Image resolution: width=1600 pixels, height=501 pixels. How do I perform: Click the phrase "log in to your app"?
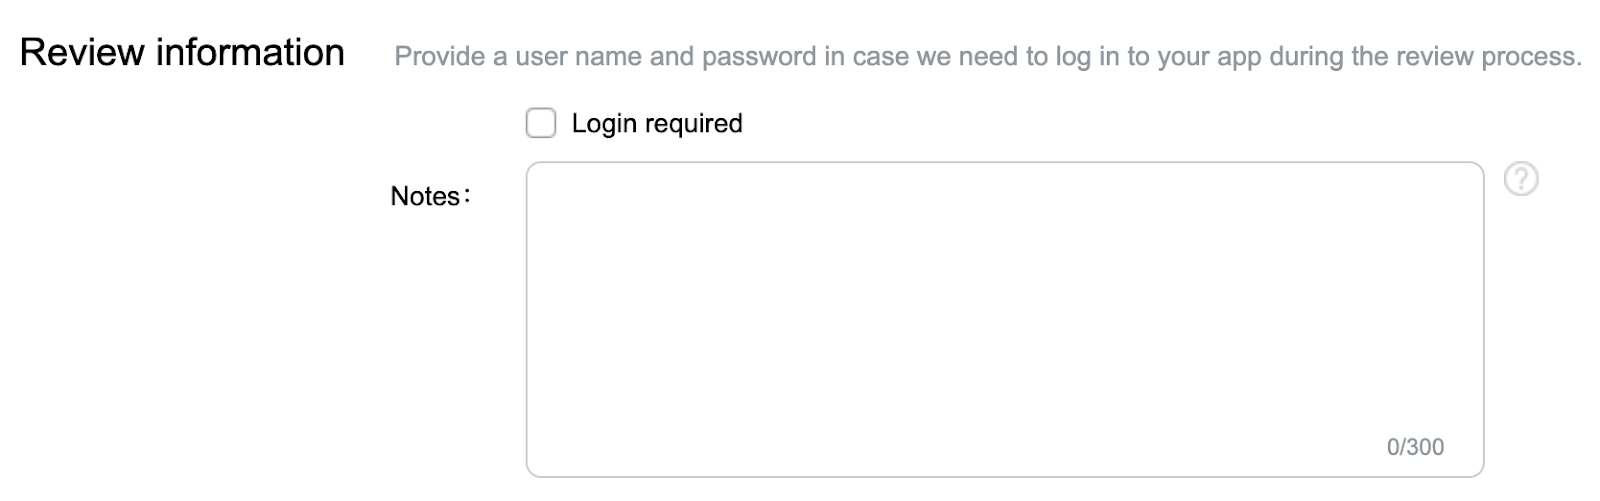[x=1141, y=57]
